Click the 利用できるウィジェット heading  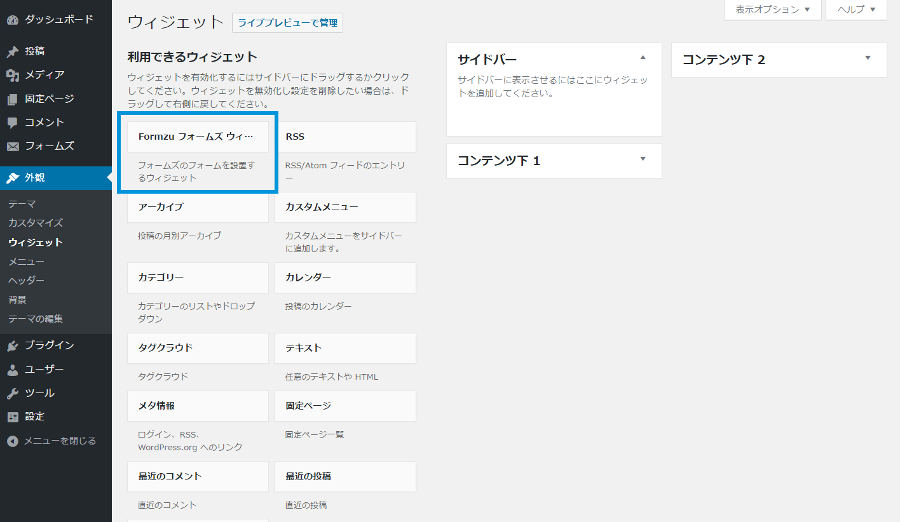tap(192, 57)
